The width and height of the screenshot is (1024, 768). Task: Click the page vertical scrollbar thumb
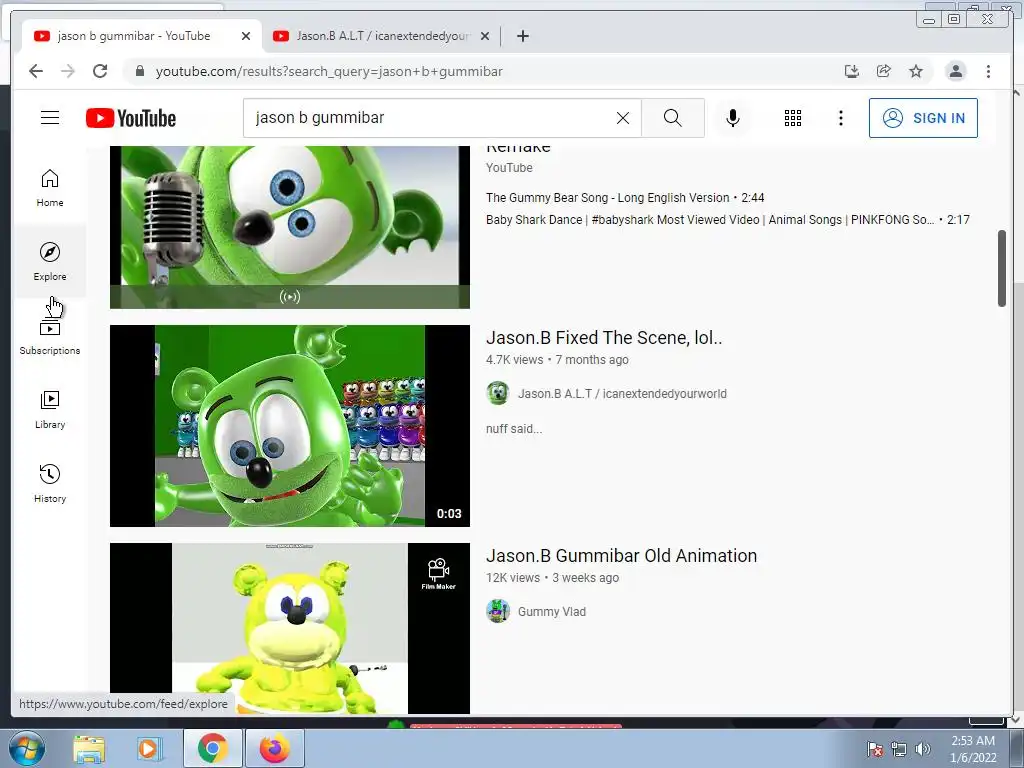click(x=1002, y=268)
